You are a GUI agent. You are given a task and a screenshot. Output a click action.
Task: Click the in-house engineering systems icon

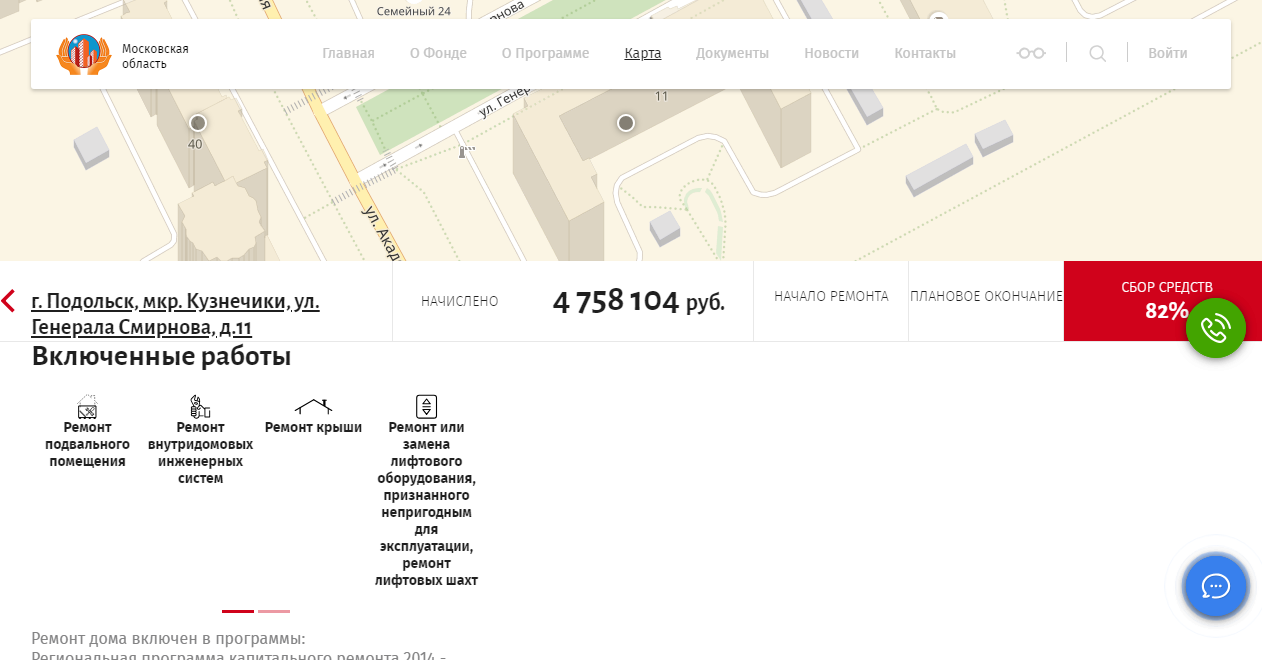click(200, 407)
